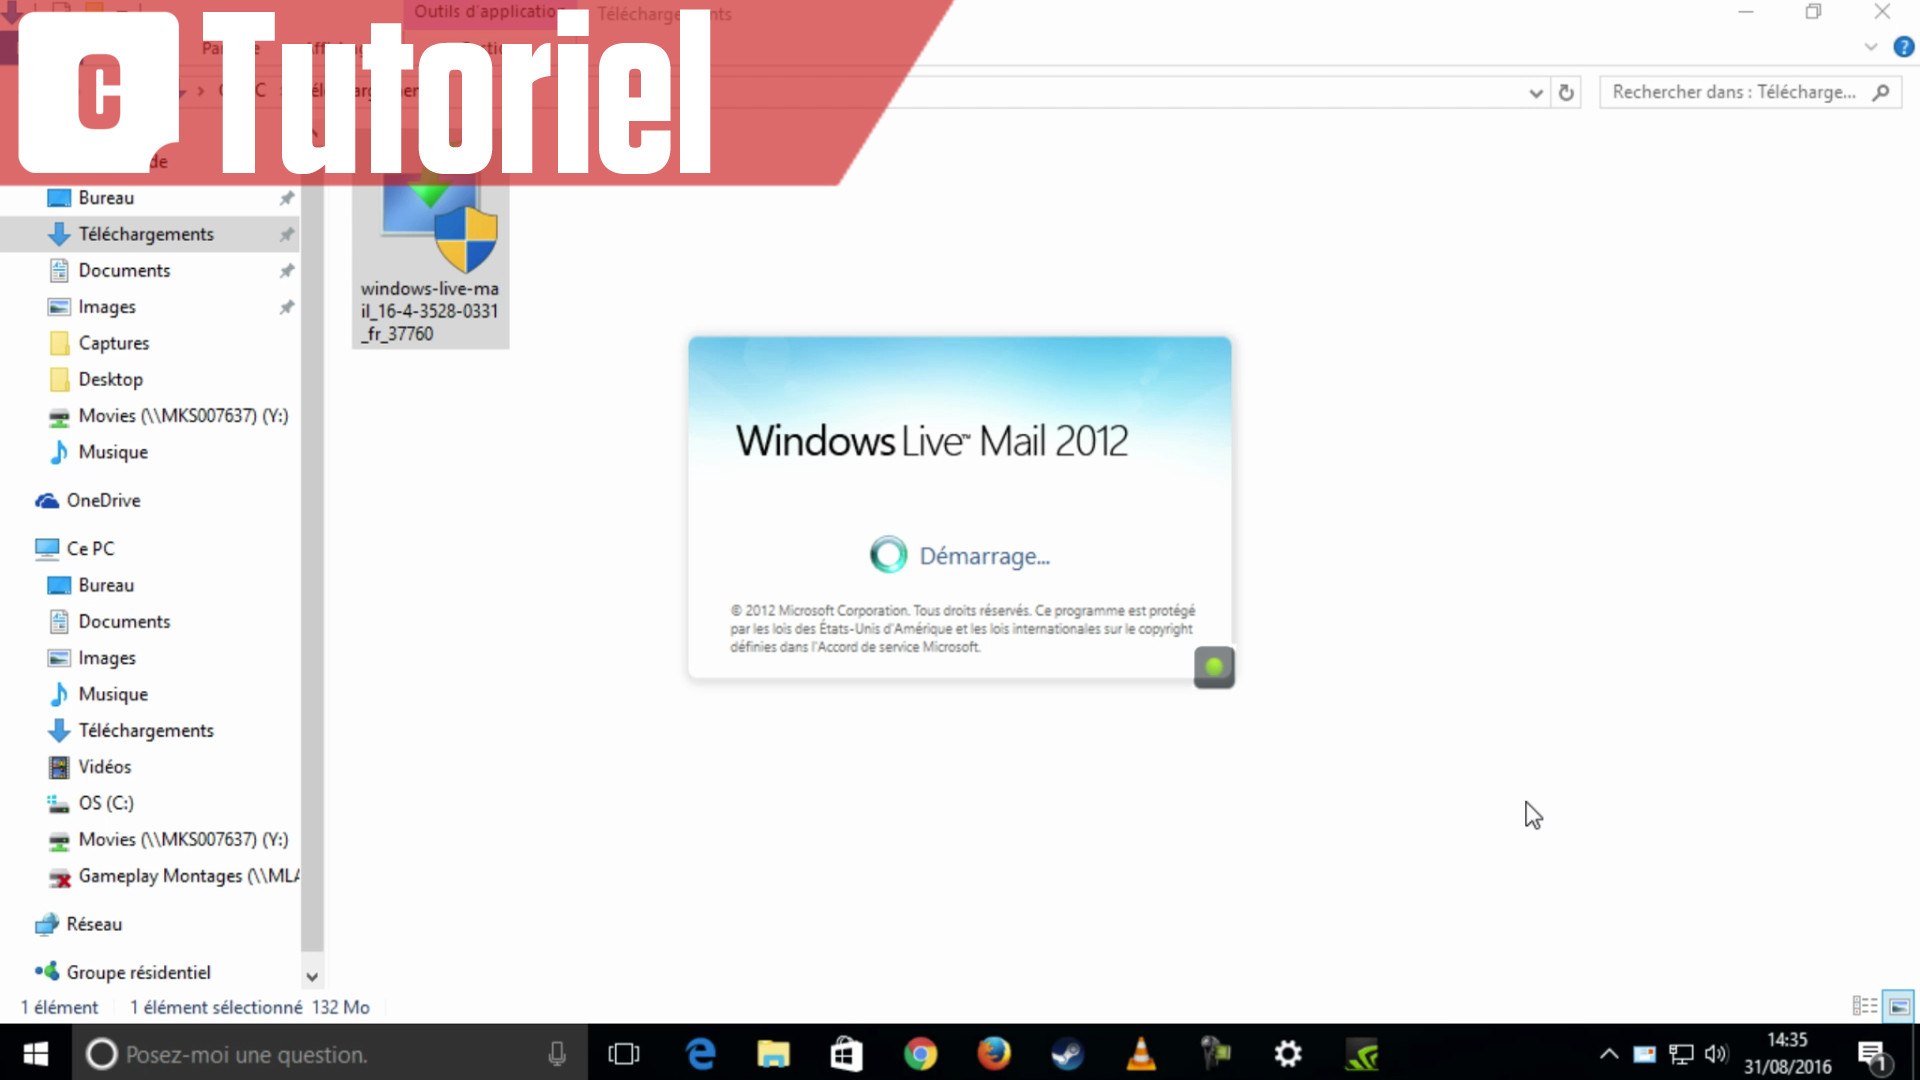The width and height of the screenshot is (1920, 1080).
Task: Launch Google Chrome from taskbar
Action: tap(920, 1054)
